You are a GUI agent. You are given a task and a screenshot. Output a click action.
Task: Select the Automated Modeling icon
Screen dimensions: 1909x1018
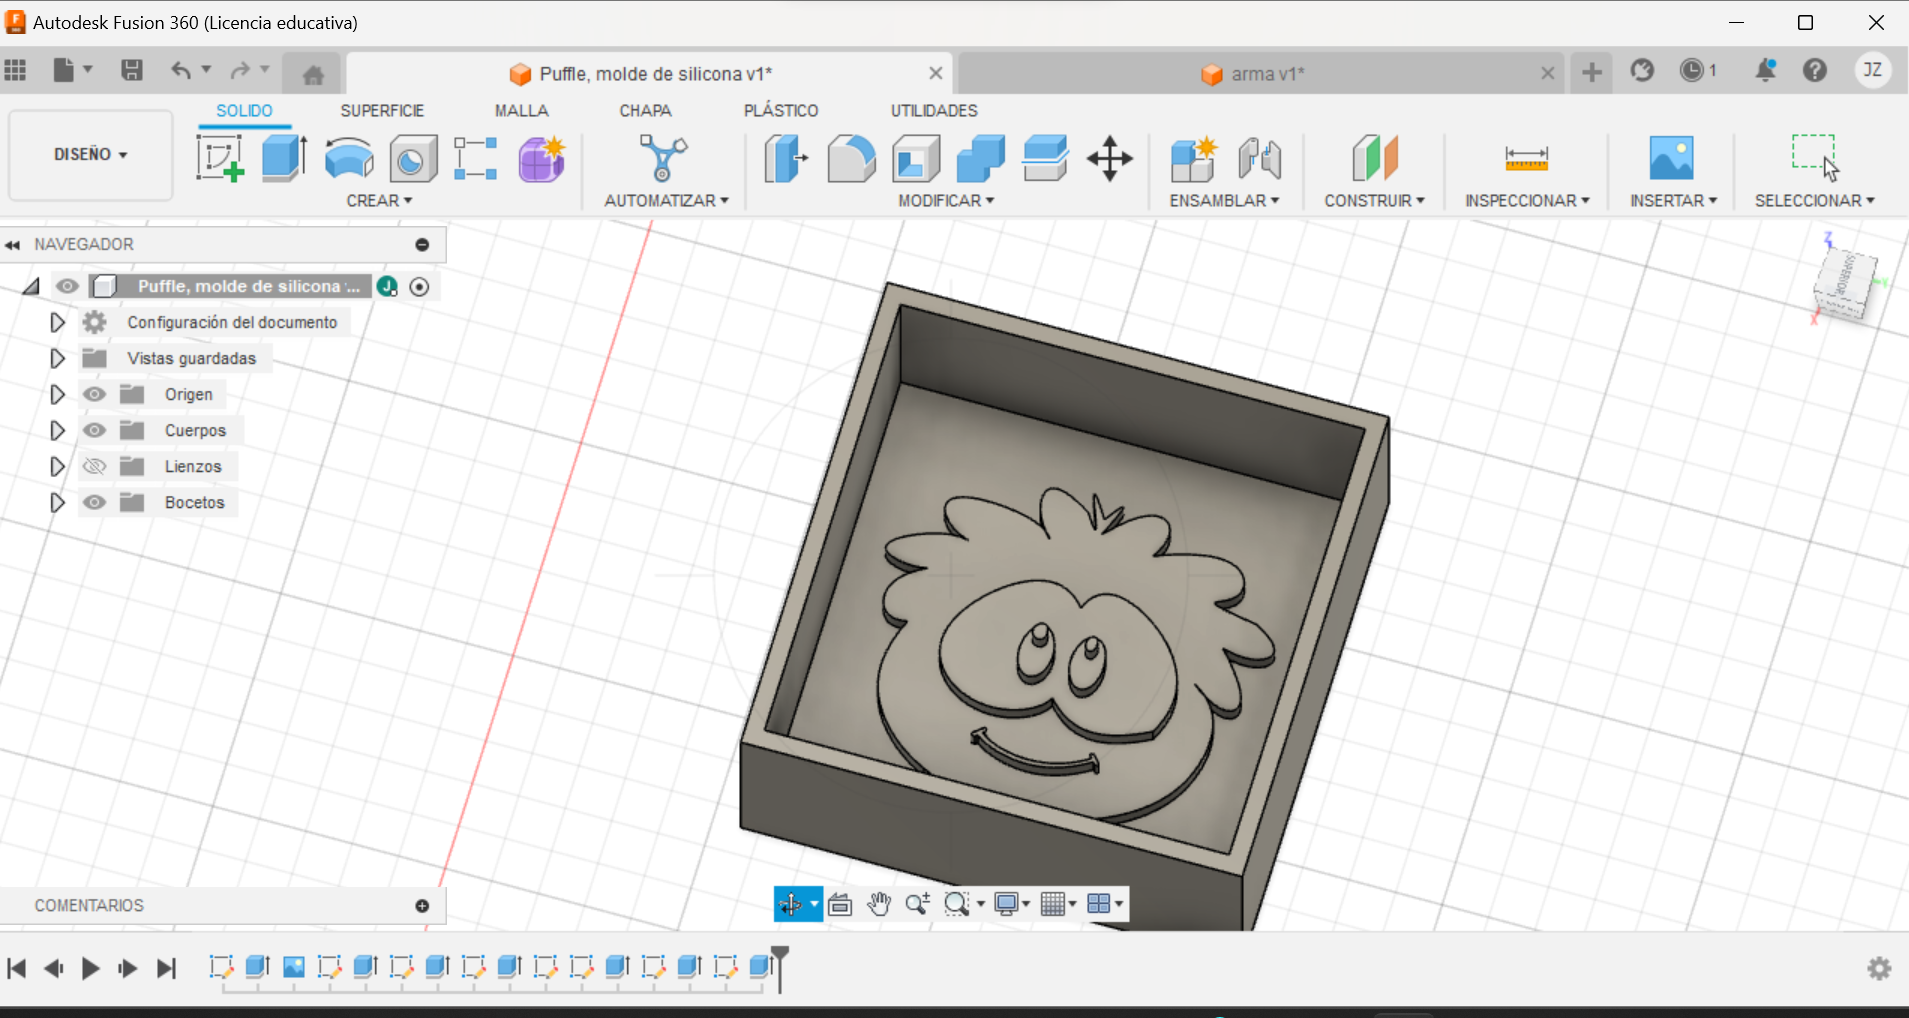663,158
